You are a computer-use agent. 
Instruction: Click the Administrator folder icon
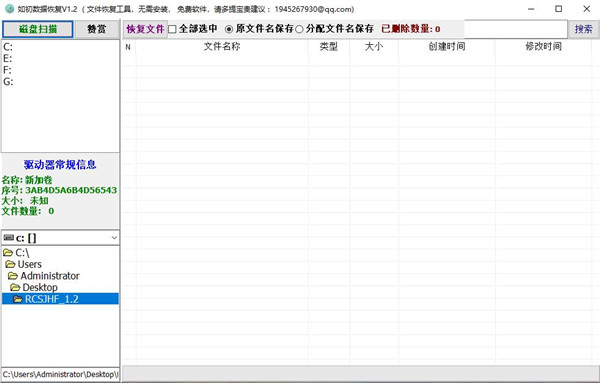click(x=13, y=276)
